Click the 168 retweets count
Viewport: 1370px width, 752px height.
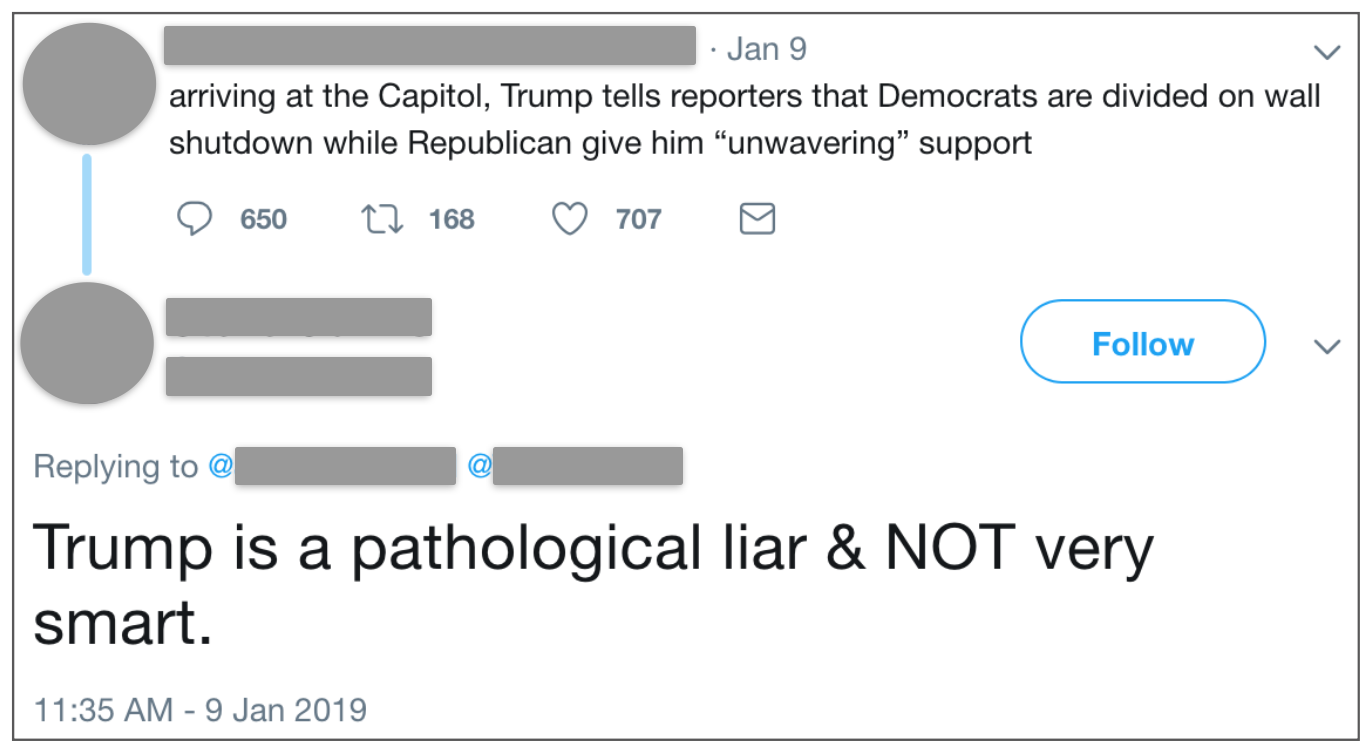pos(451,219)
